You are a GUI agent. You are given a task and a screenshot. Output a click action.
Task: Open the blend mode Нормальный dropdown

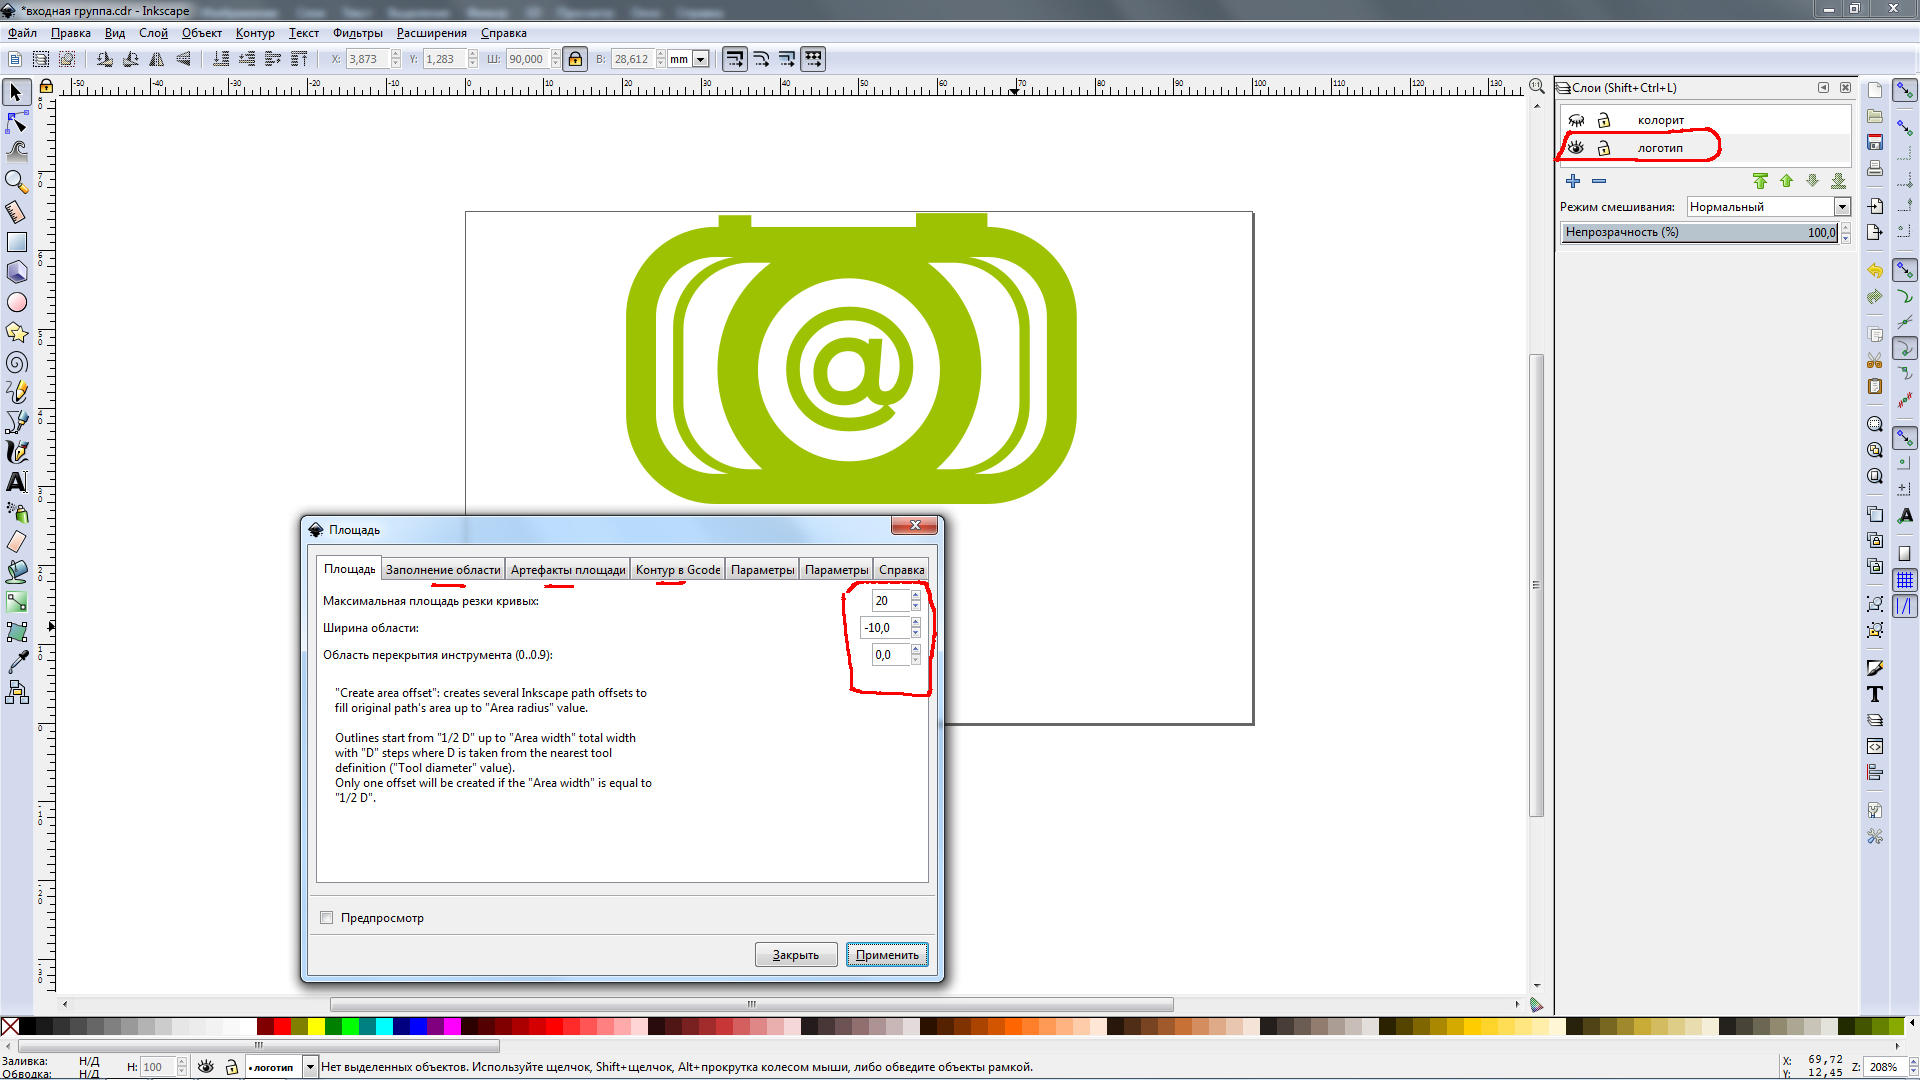click(1841, 207)
